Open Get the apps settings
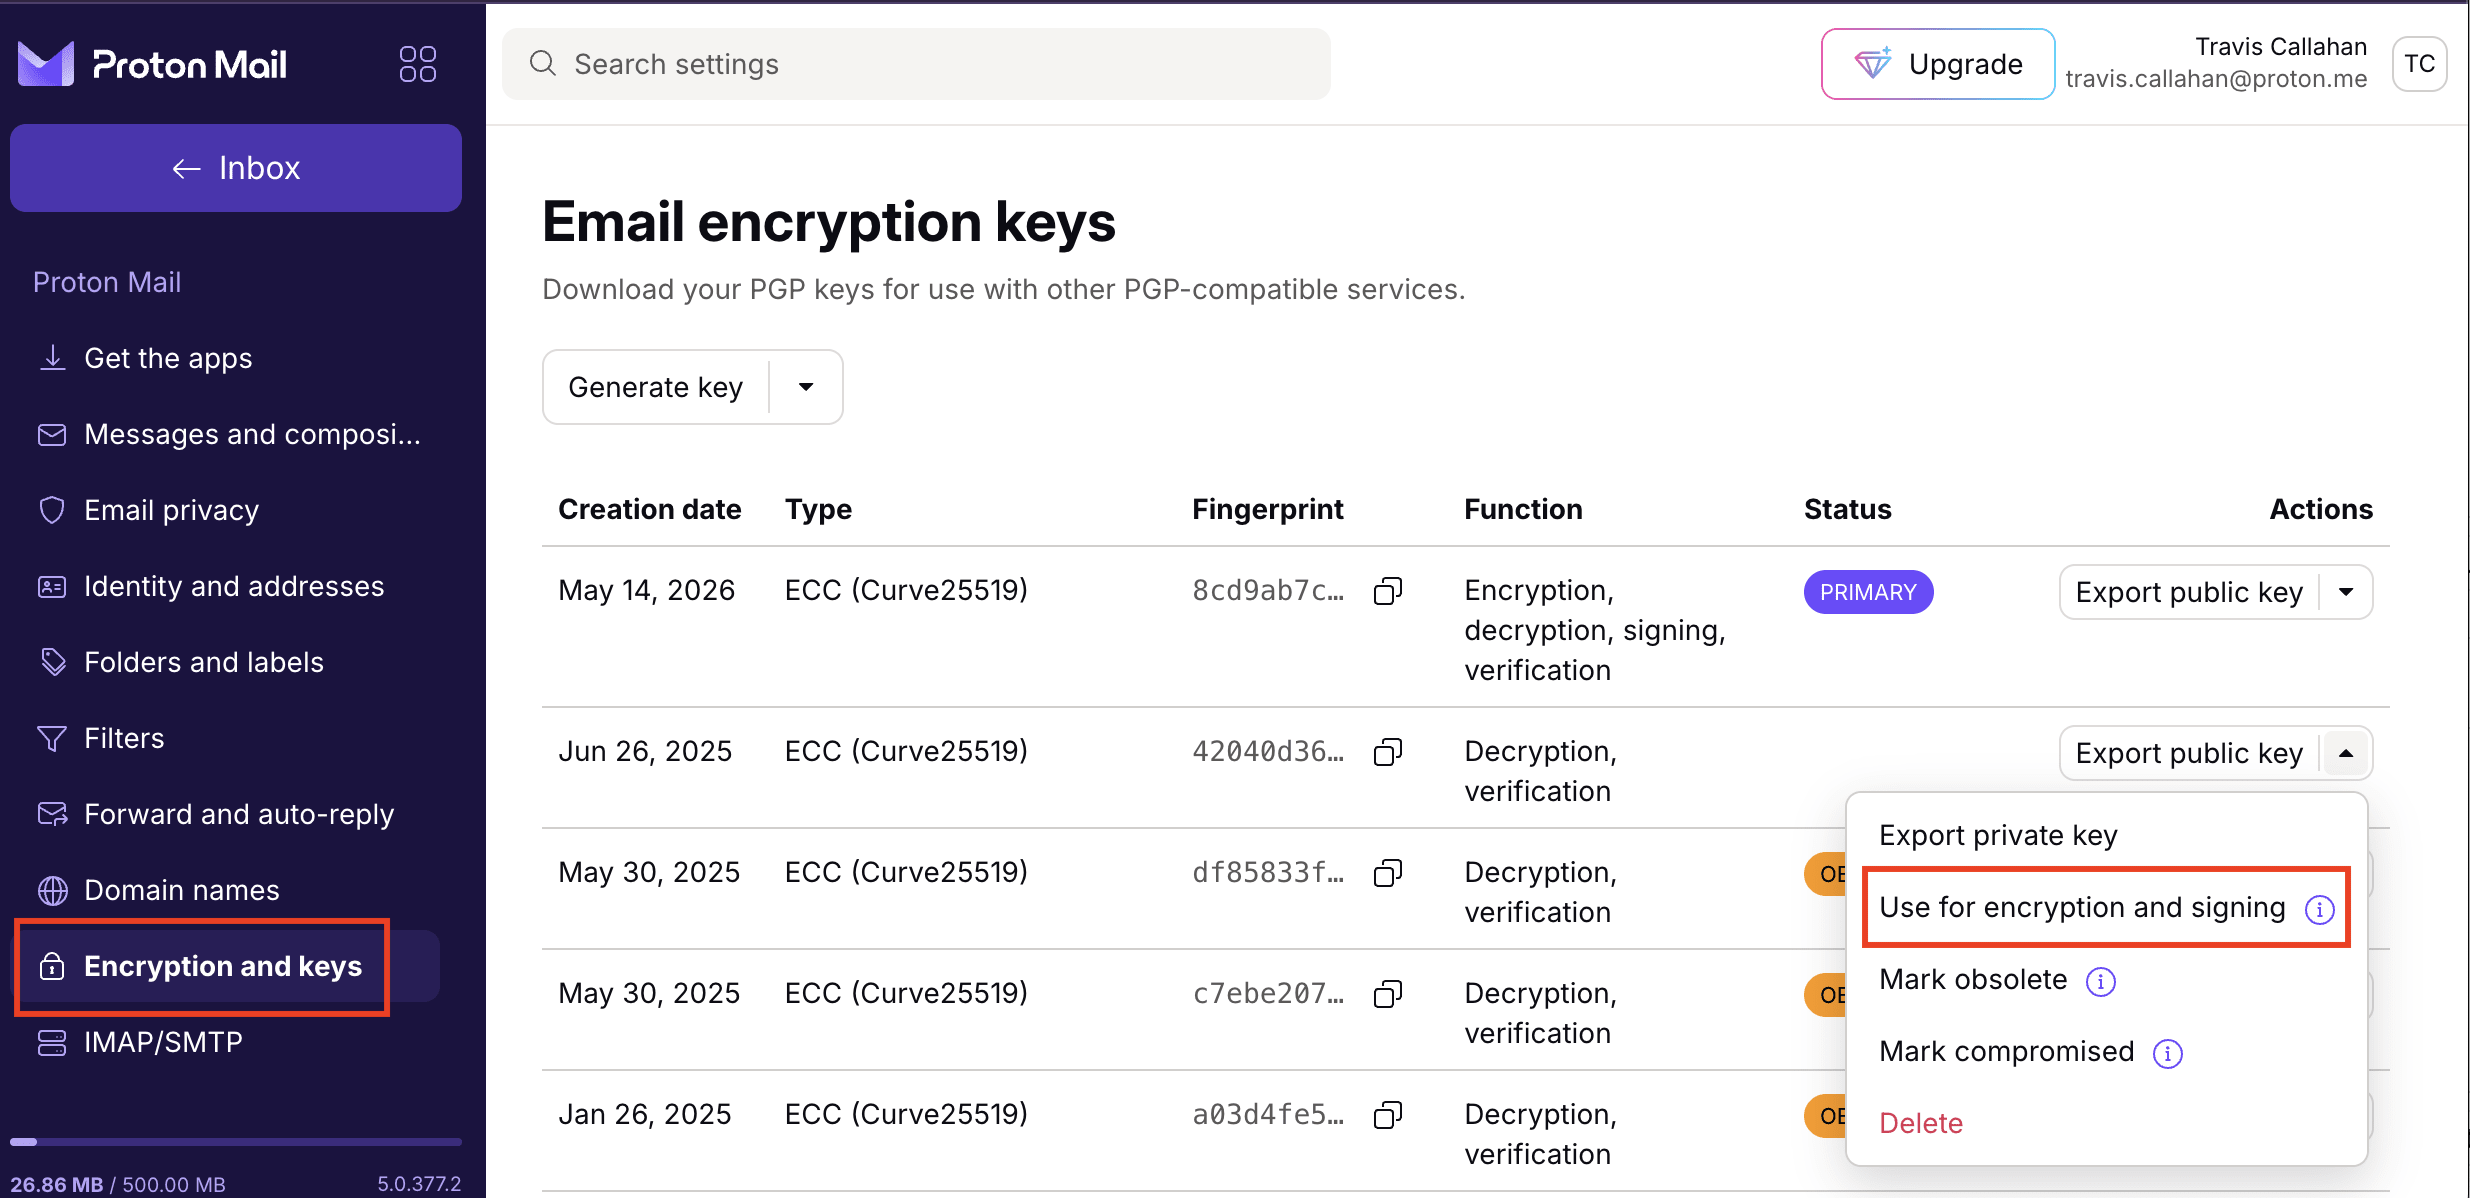The image size is (2470, 1198). click(228, 358)
